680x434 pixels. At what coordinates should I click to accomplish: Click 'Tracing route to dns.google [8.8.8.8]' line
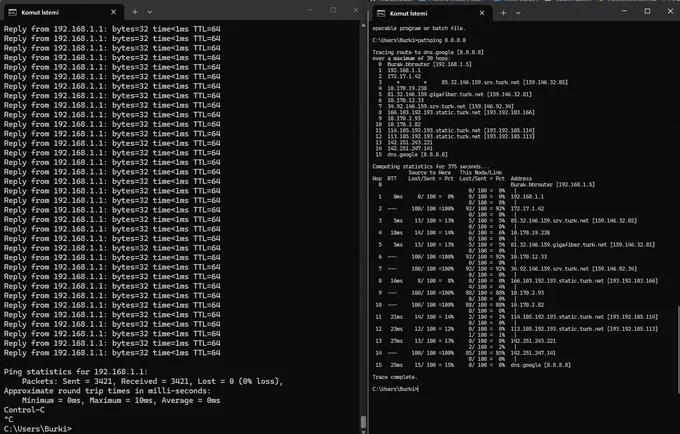(x=428, y=52)
